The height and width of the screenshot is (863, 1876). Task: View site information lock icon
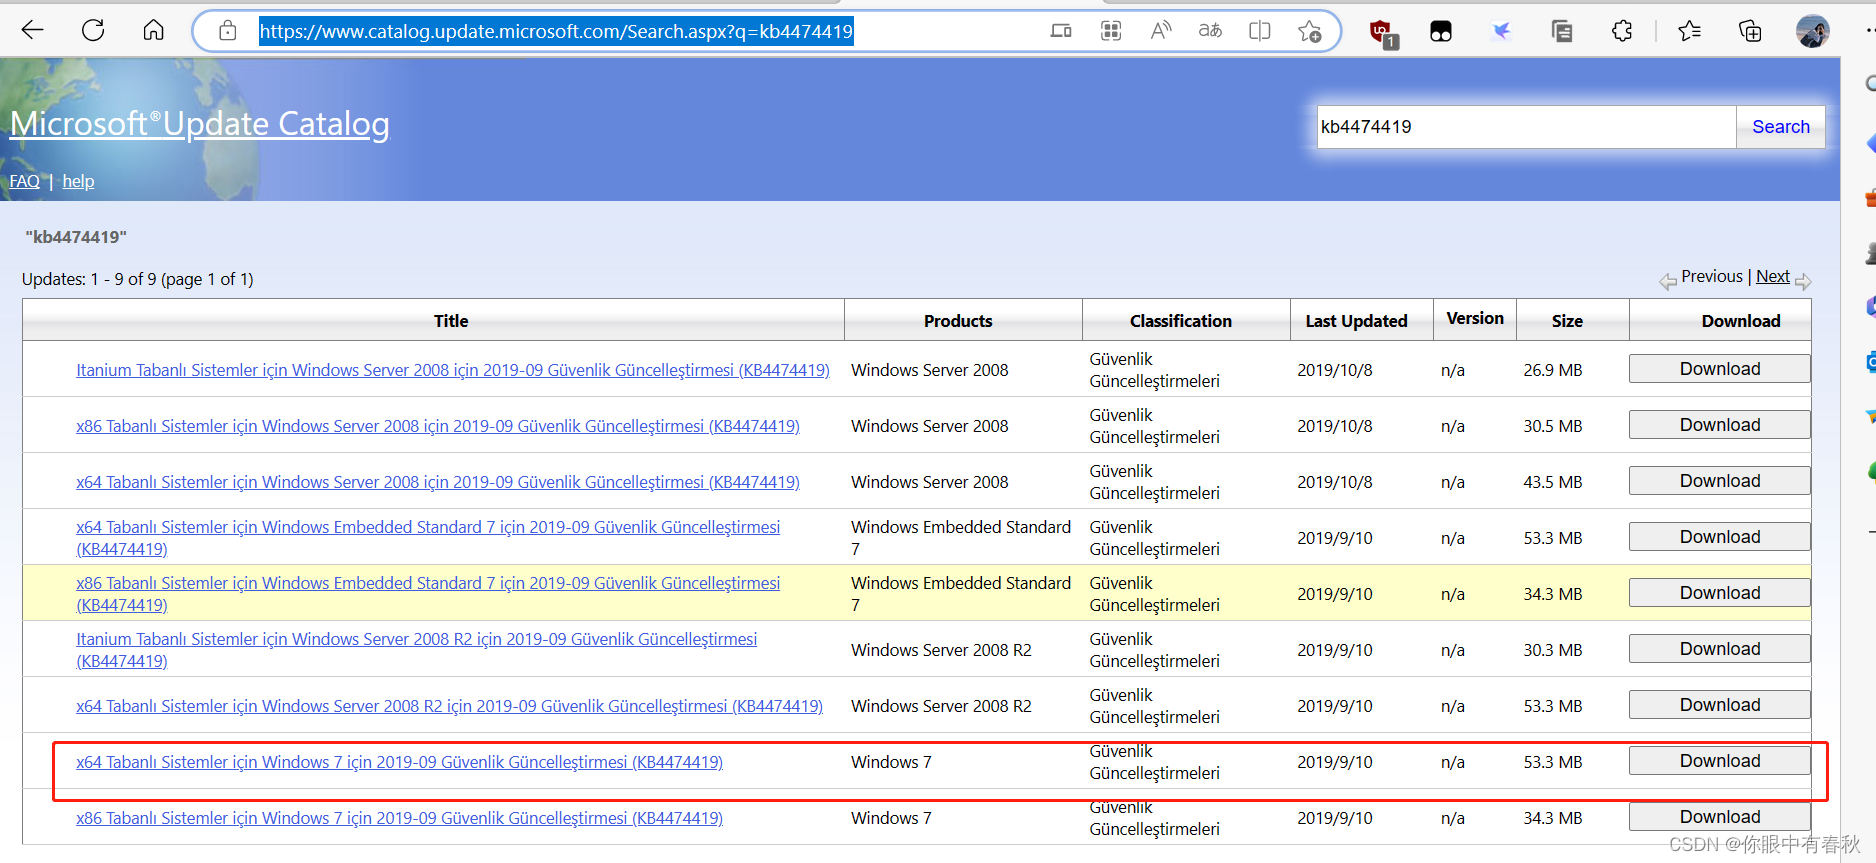click(x=228, y=30)
